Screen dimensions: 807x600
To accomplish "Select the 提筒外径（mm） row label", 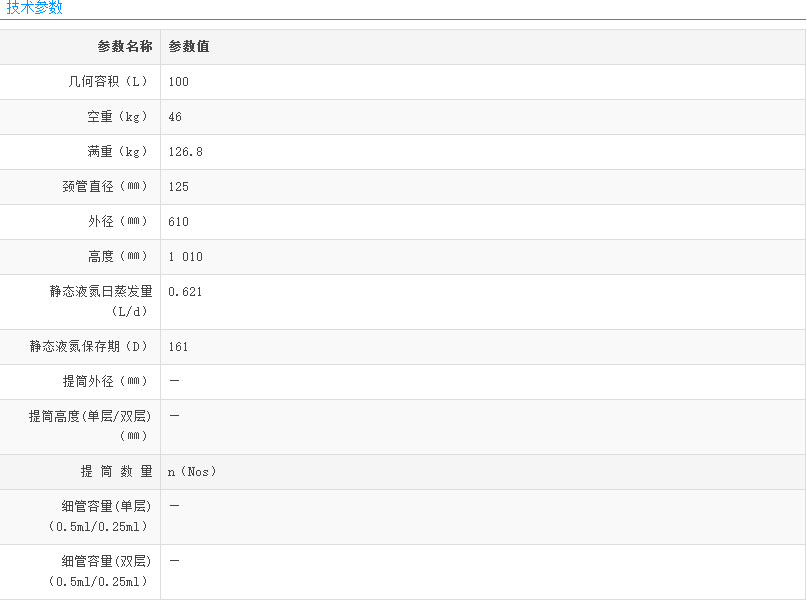I will [x=107, y=381].
